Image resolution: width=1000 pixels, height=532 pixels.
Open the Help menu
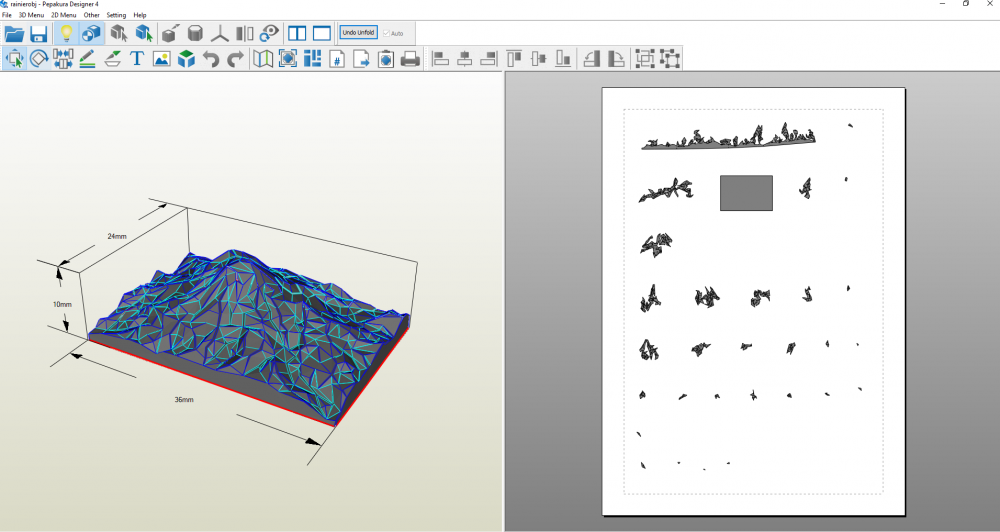pyautogui.click(x=140, y=16)
